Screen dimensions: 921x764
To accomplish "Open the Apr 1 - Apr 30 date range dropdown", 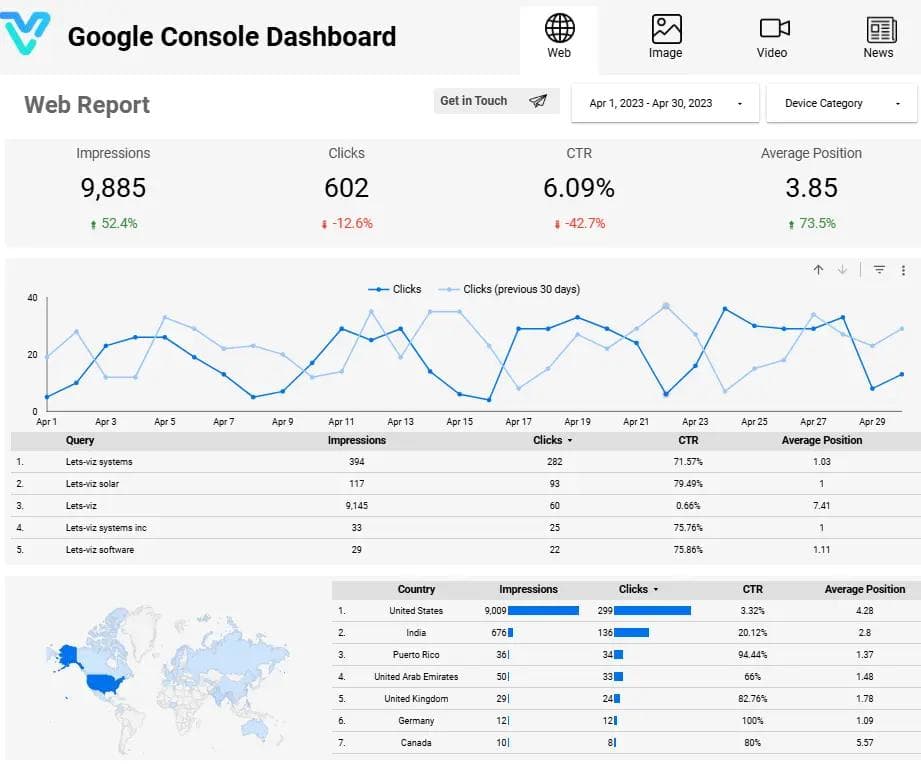I will pyautogui.click(x=664, y=103).
